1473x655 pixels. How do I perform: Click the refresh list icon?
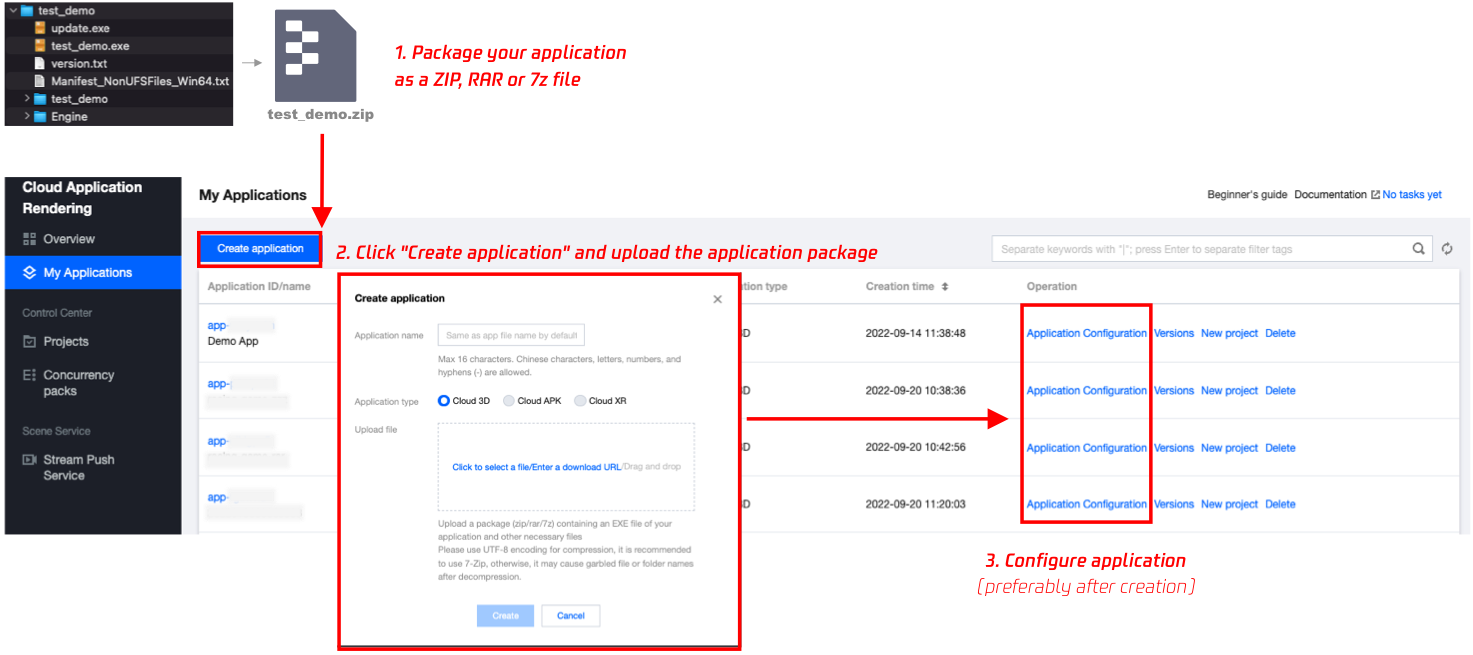[1447, 249]
